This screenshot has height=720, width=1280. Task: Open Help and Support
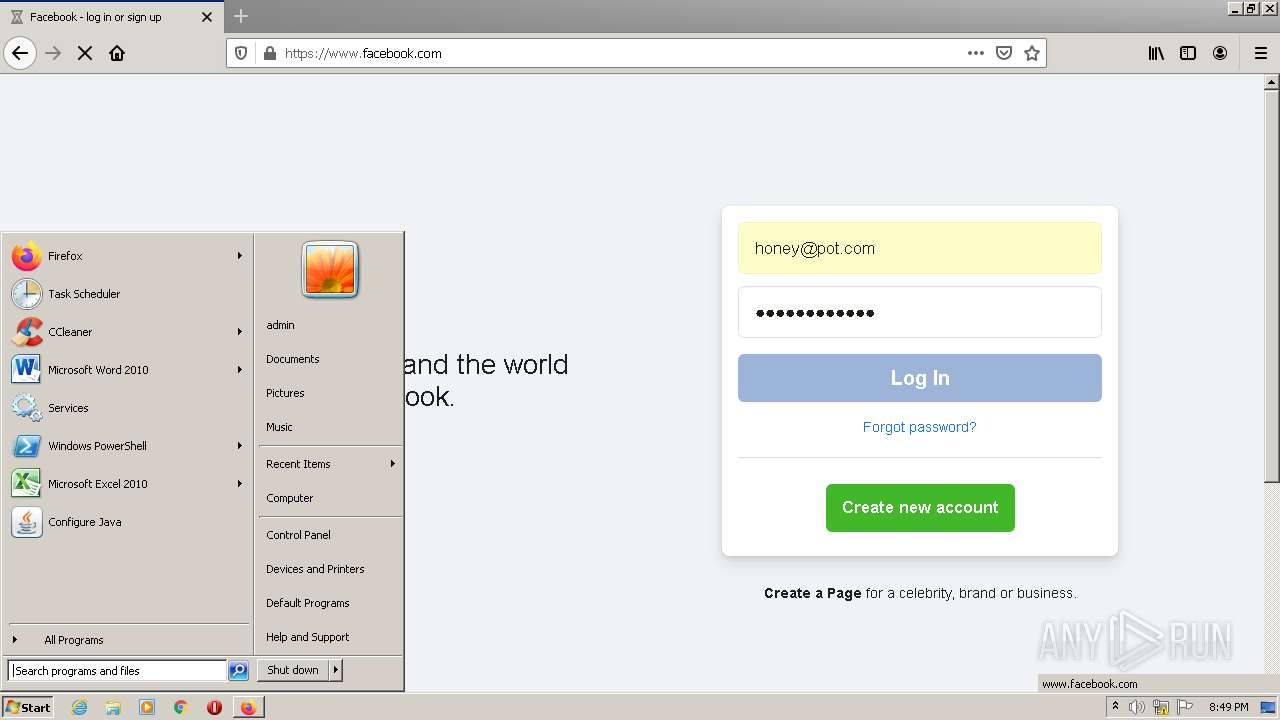[x=330, y=637]
